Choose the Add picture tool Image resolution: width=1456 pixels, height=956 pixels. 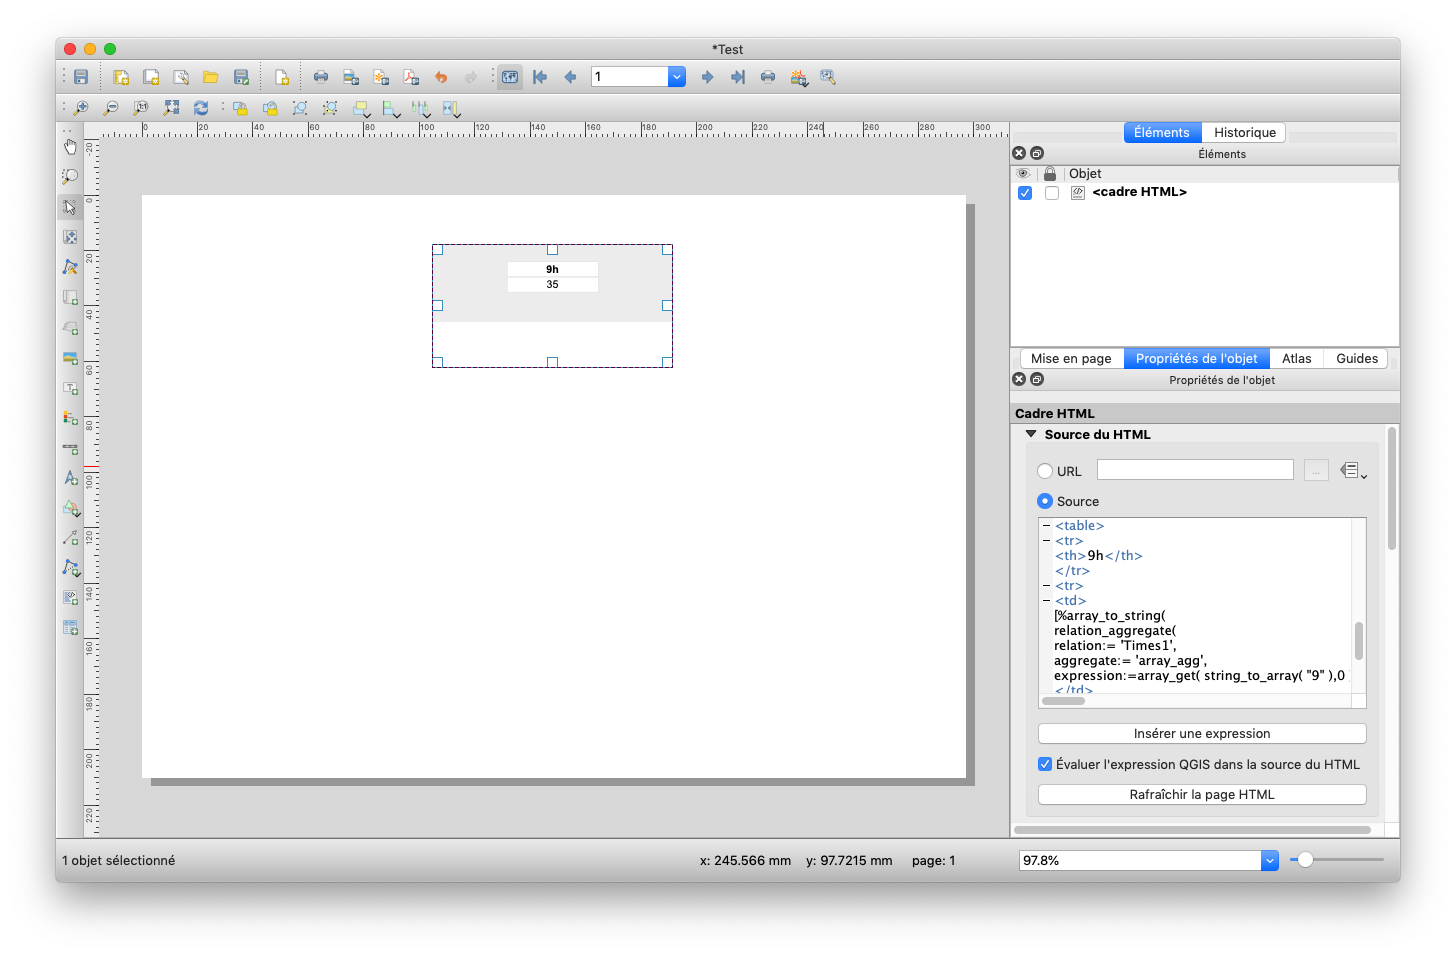pos(70,357)
